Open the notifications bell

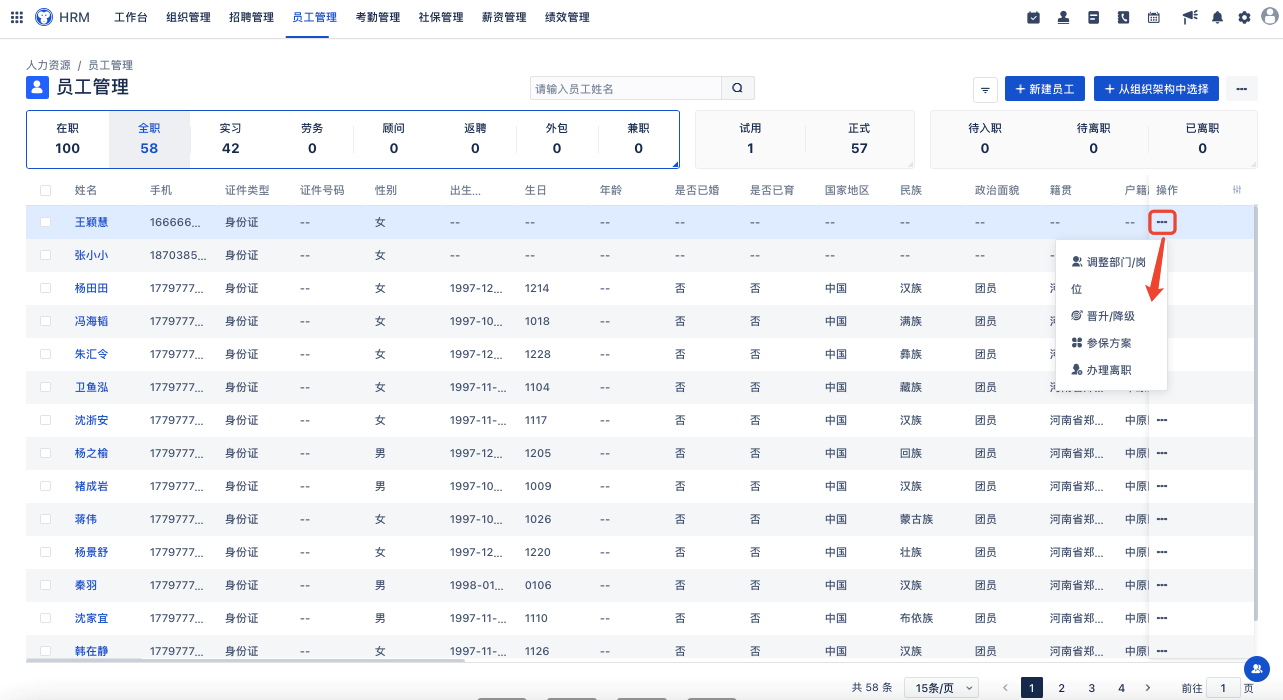click(x=1217, y=17)
